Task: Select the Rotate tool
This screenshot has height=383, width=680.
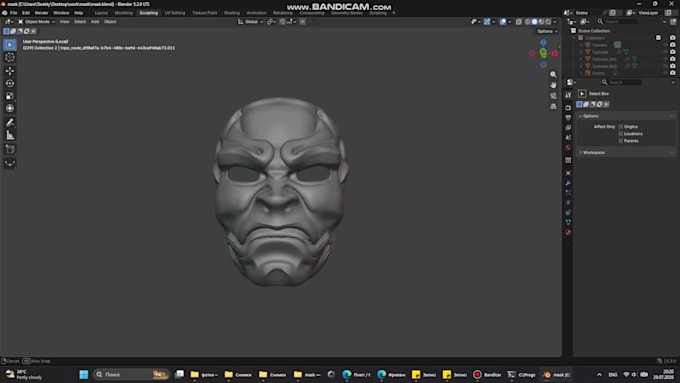Action: [10, 83]
